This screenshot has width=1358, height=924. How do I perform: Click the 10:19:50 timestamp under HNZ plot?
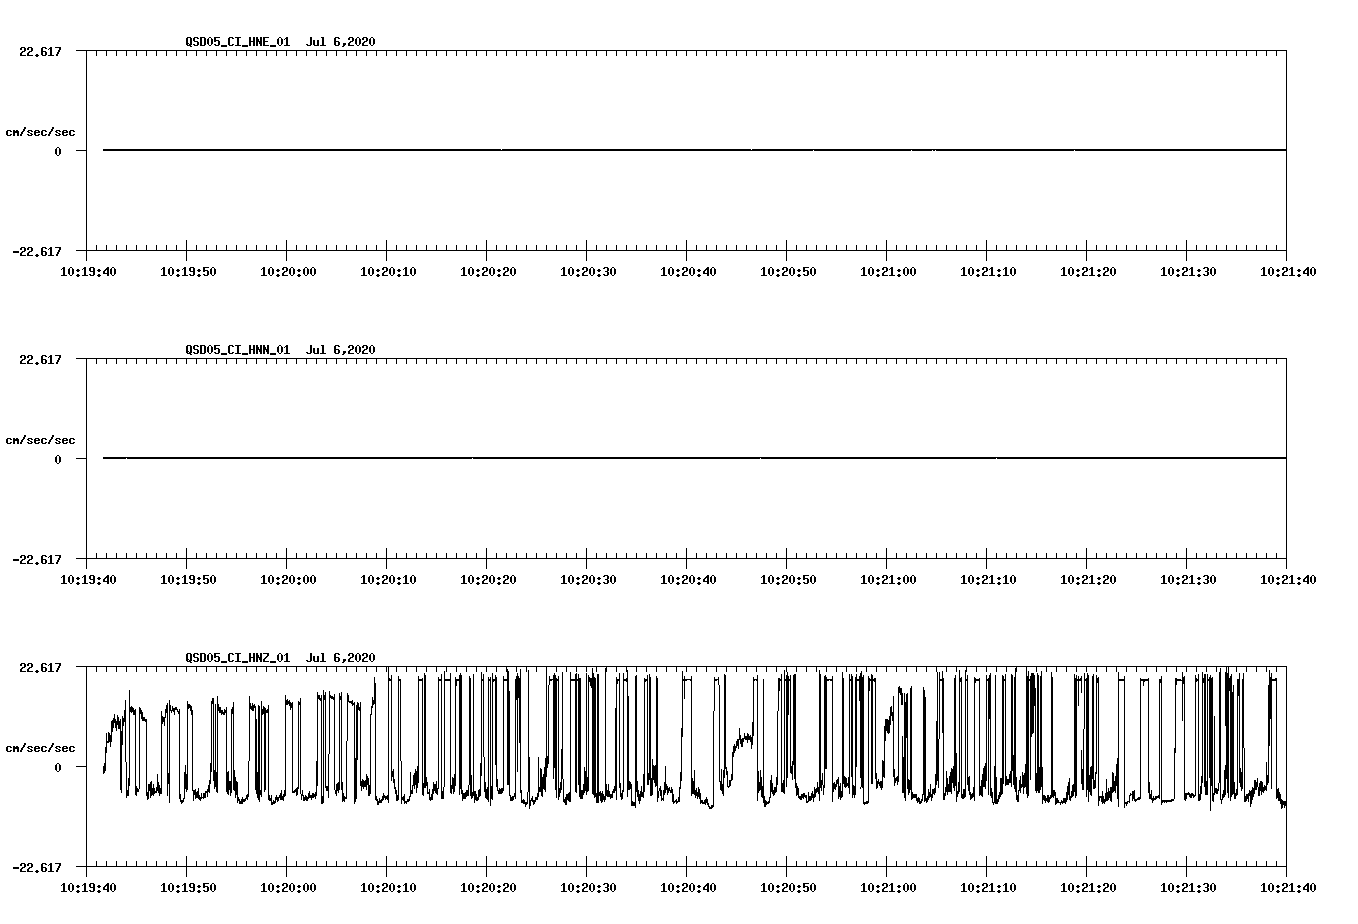pyautogui.click(x=187, y=887)
